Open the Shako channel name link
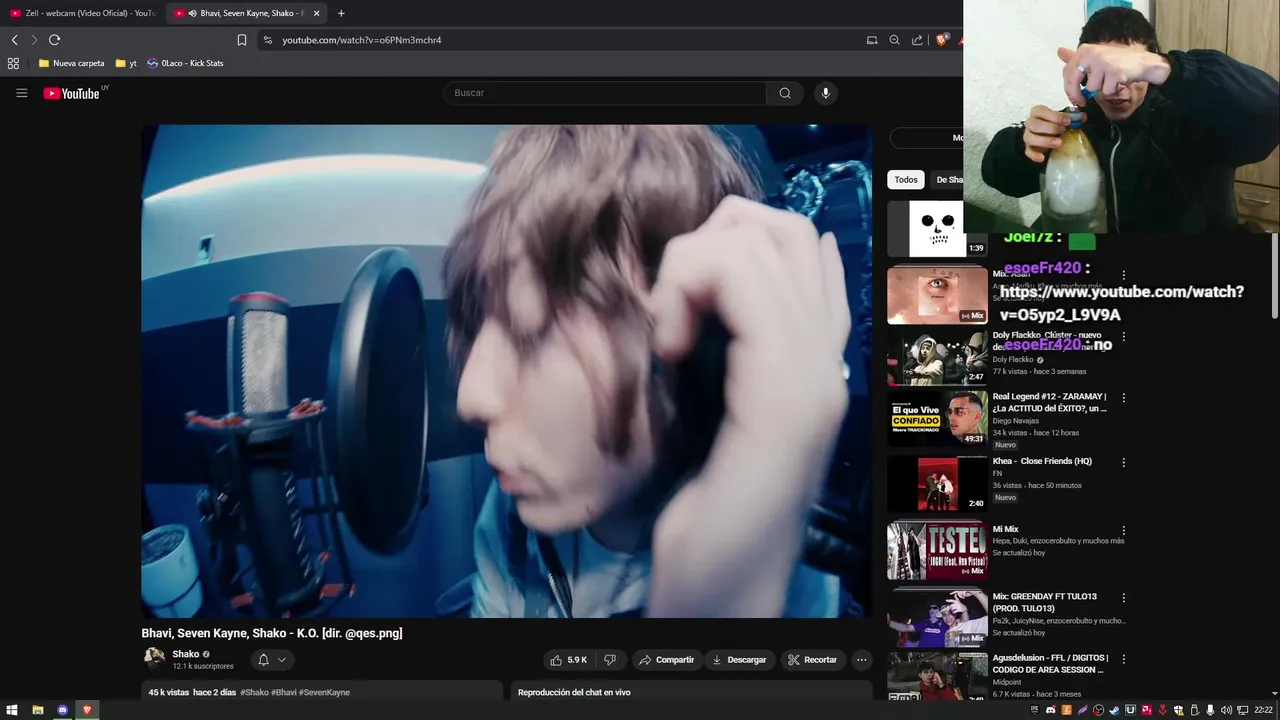Screen dimensions: 1280x720 186,654
